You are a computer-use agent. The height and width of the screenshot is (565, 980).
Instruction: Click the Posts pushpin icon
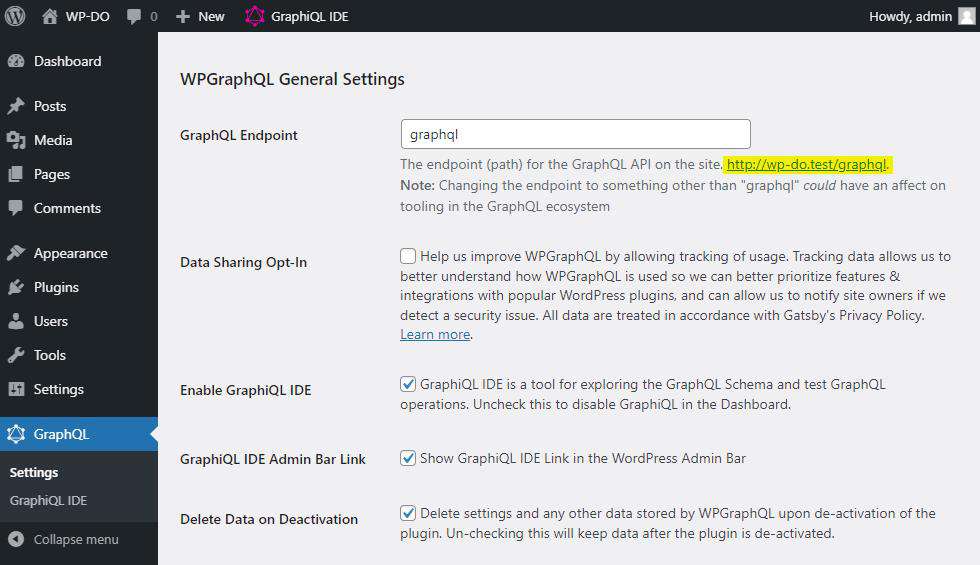click(x=16, y=106)
